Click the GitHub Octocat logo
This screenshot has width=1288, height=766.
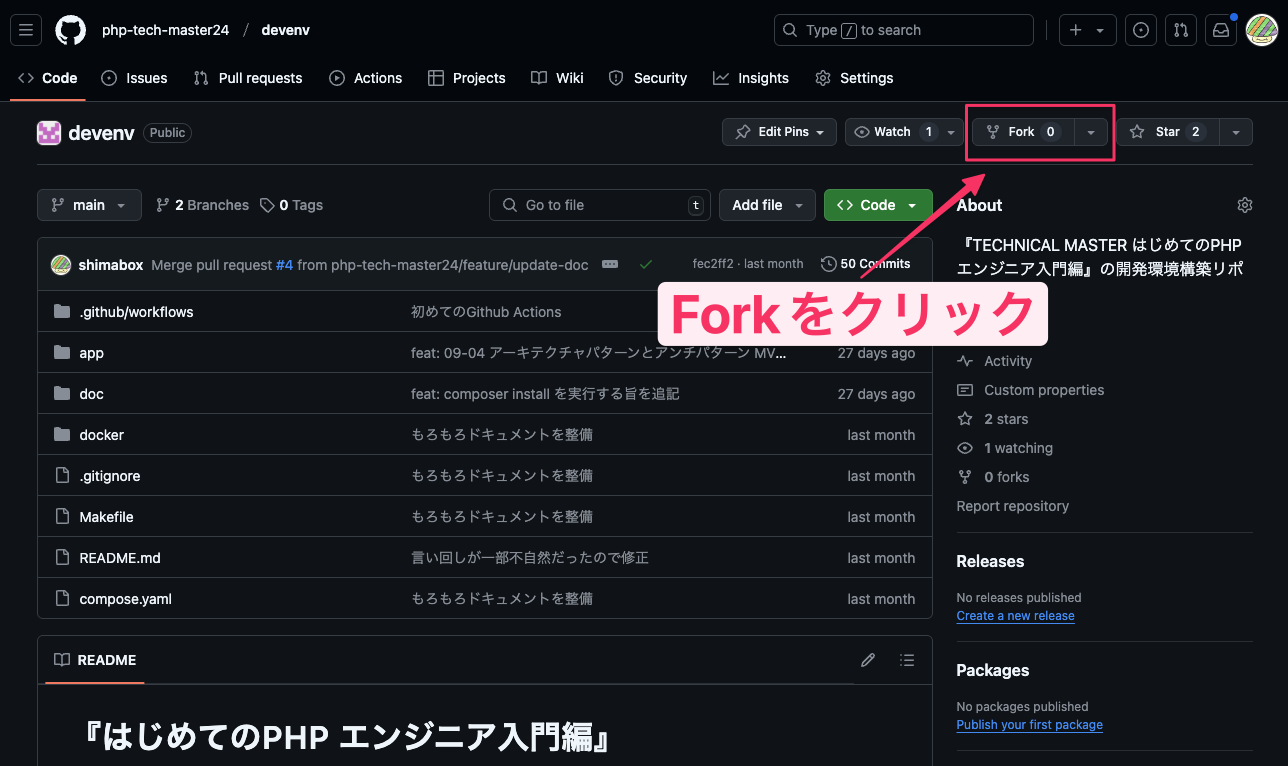pos(70,30)
